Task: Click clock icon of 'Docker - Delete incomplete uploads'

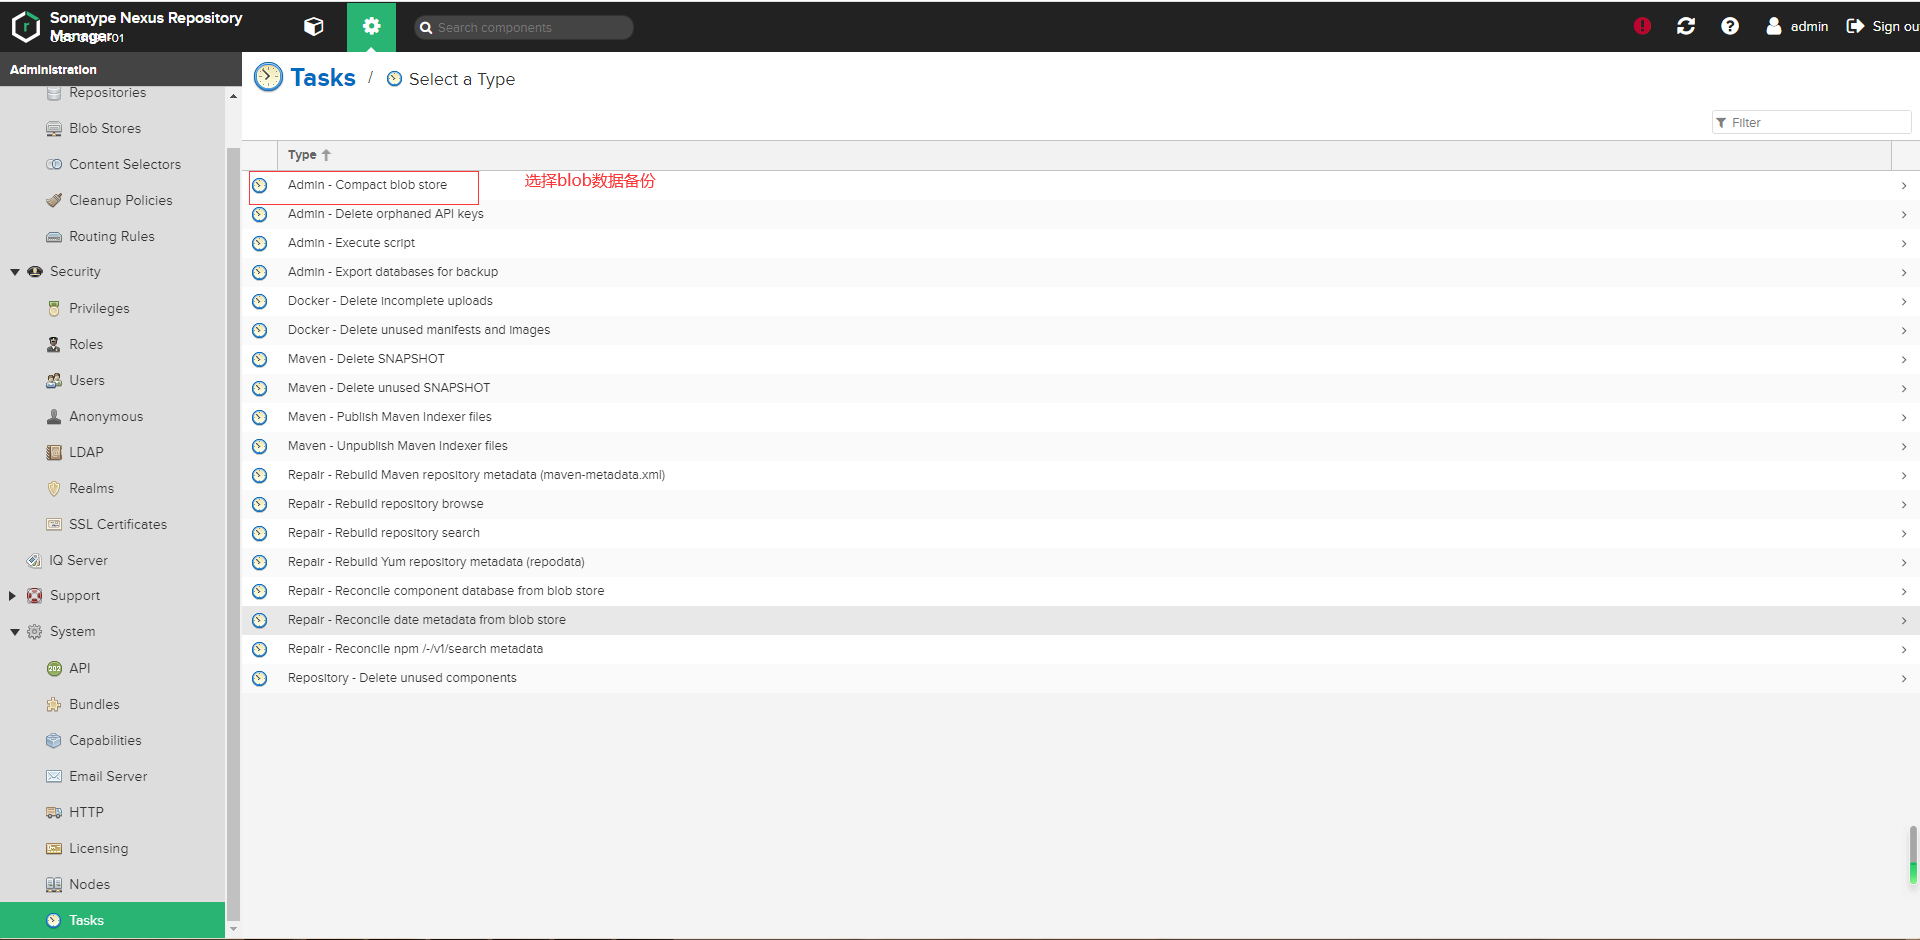Action: pos(260,301)
